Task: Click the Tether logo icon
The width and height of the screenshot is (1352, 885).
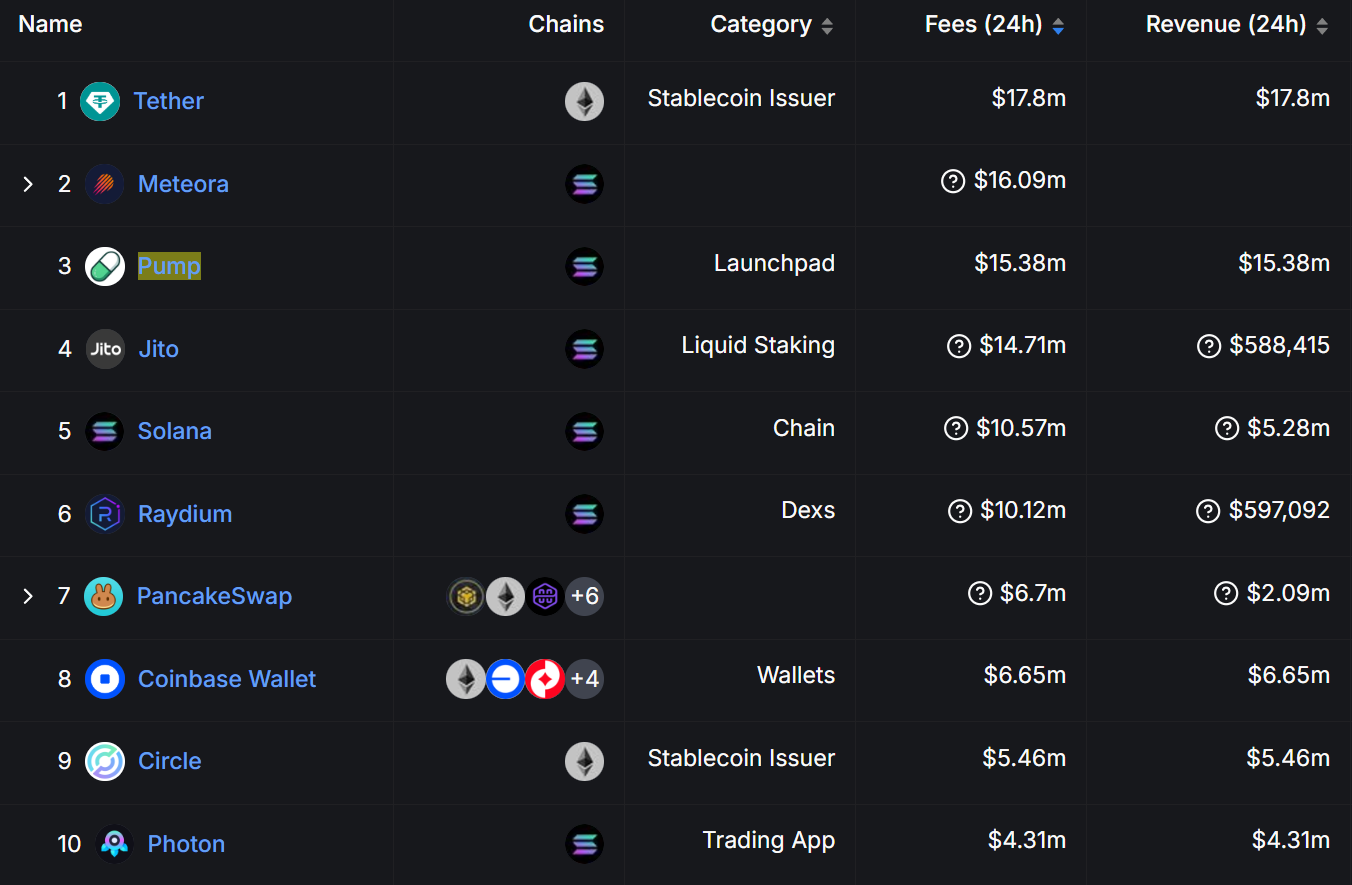Action: (100, 101)
